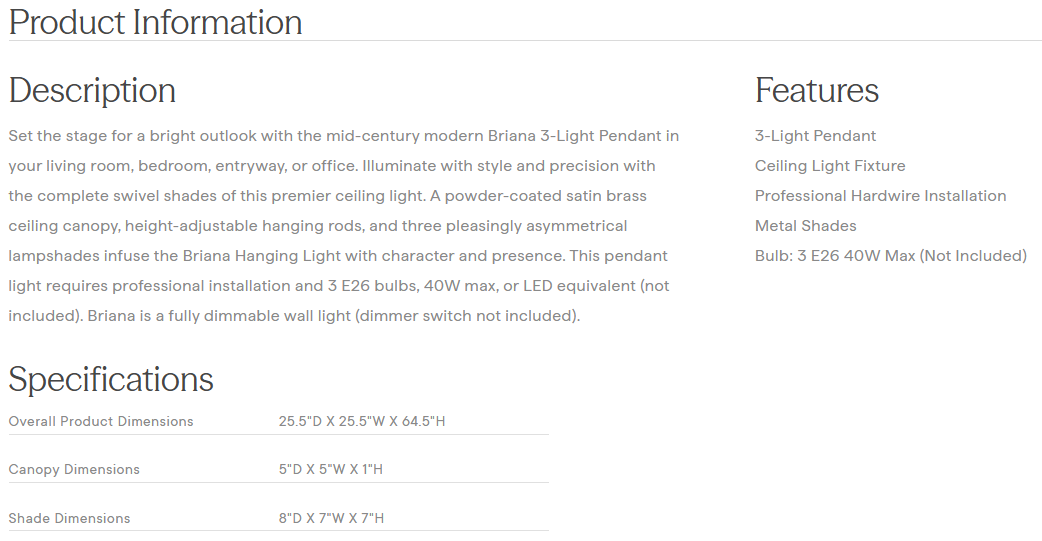Click the "Shade Dimensions" label
Viewport: 1042px width, 541px height.
[69, 518]
